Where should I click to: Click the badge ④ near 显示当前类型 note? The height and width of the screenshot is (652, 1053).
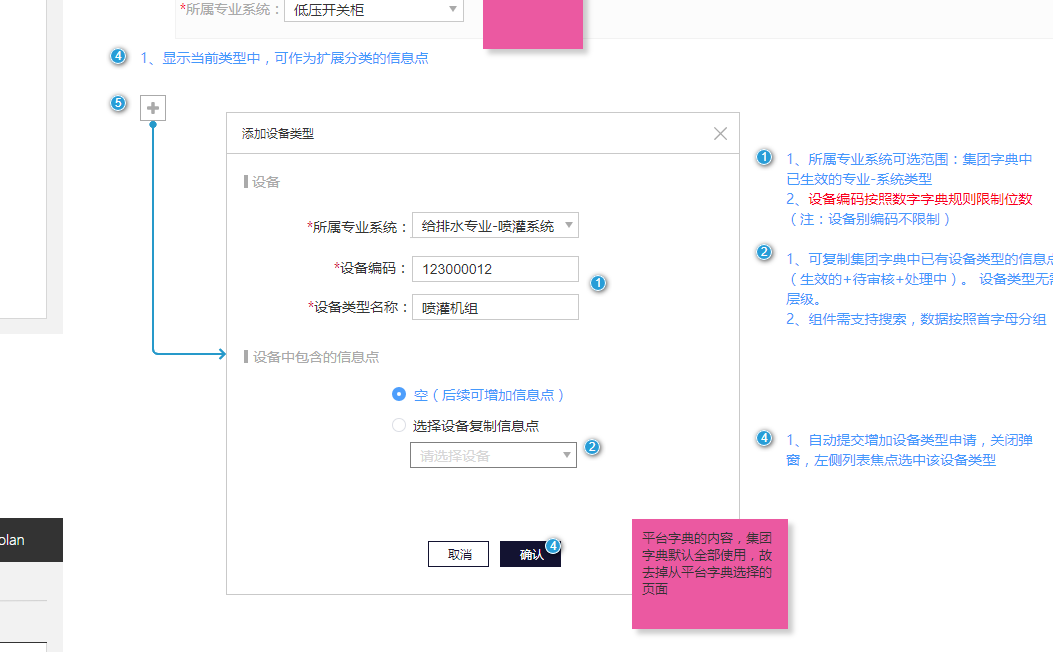[x=117, y=57]
